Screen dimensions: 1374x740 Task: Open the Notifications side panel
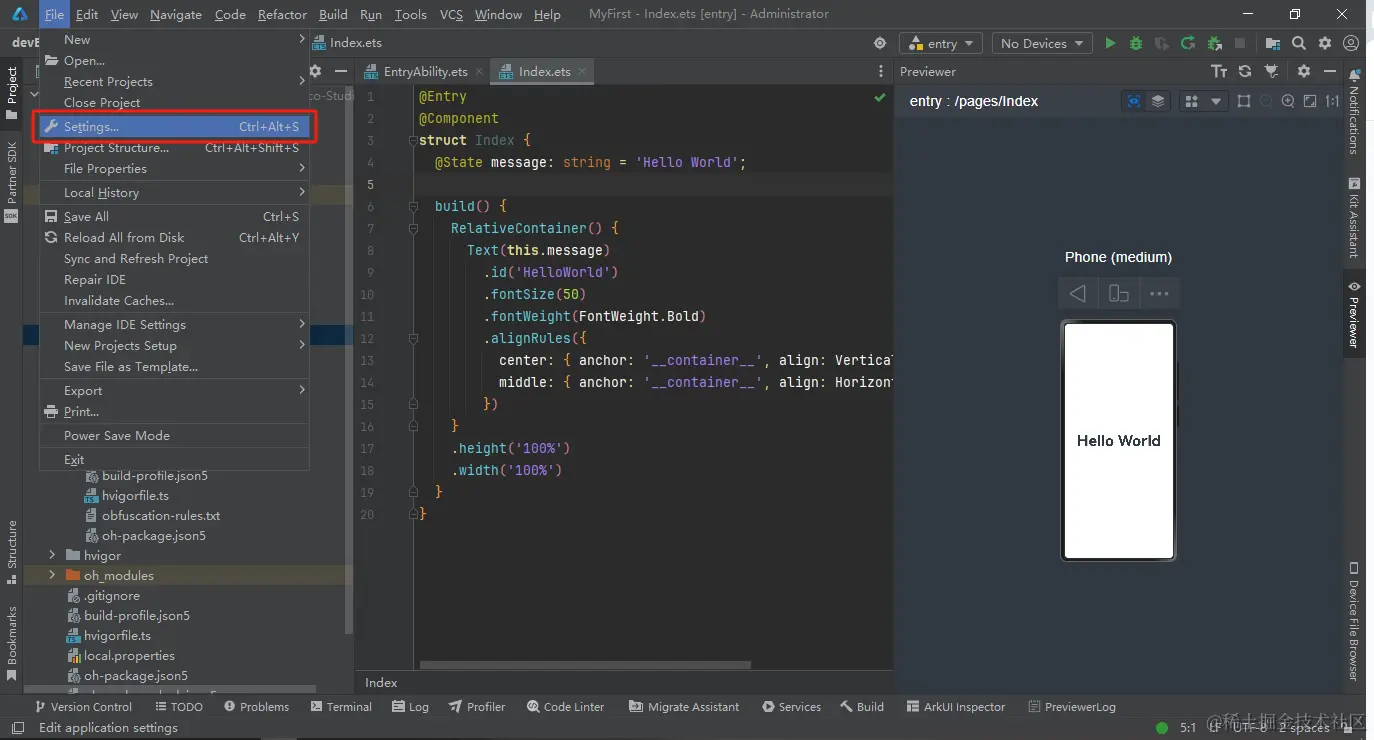point(1353,112)
